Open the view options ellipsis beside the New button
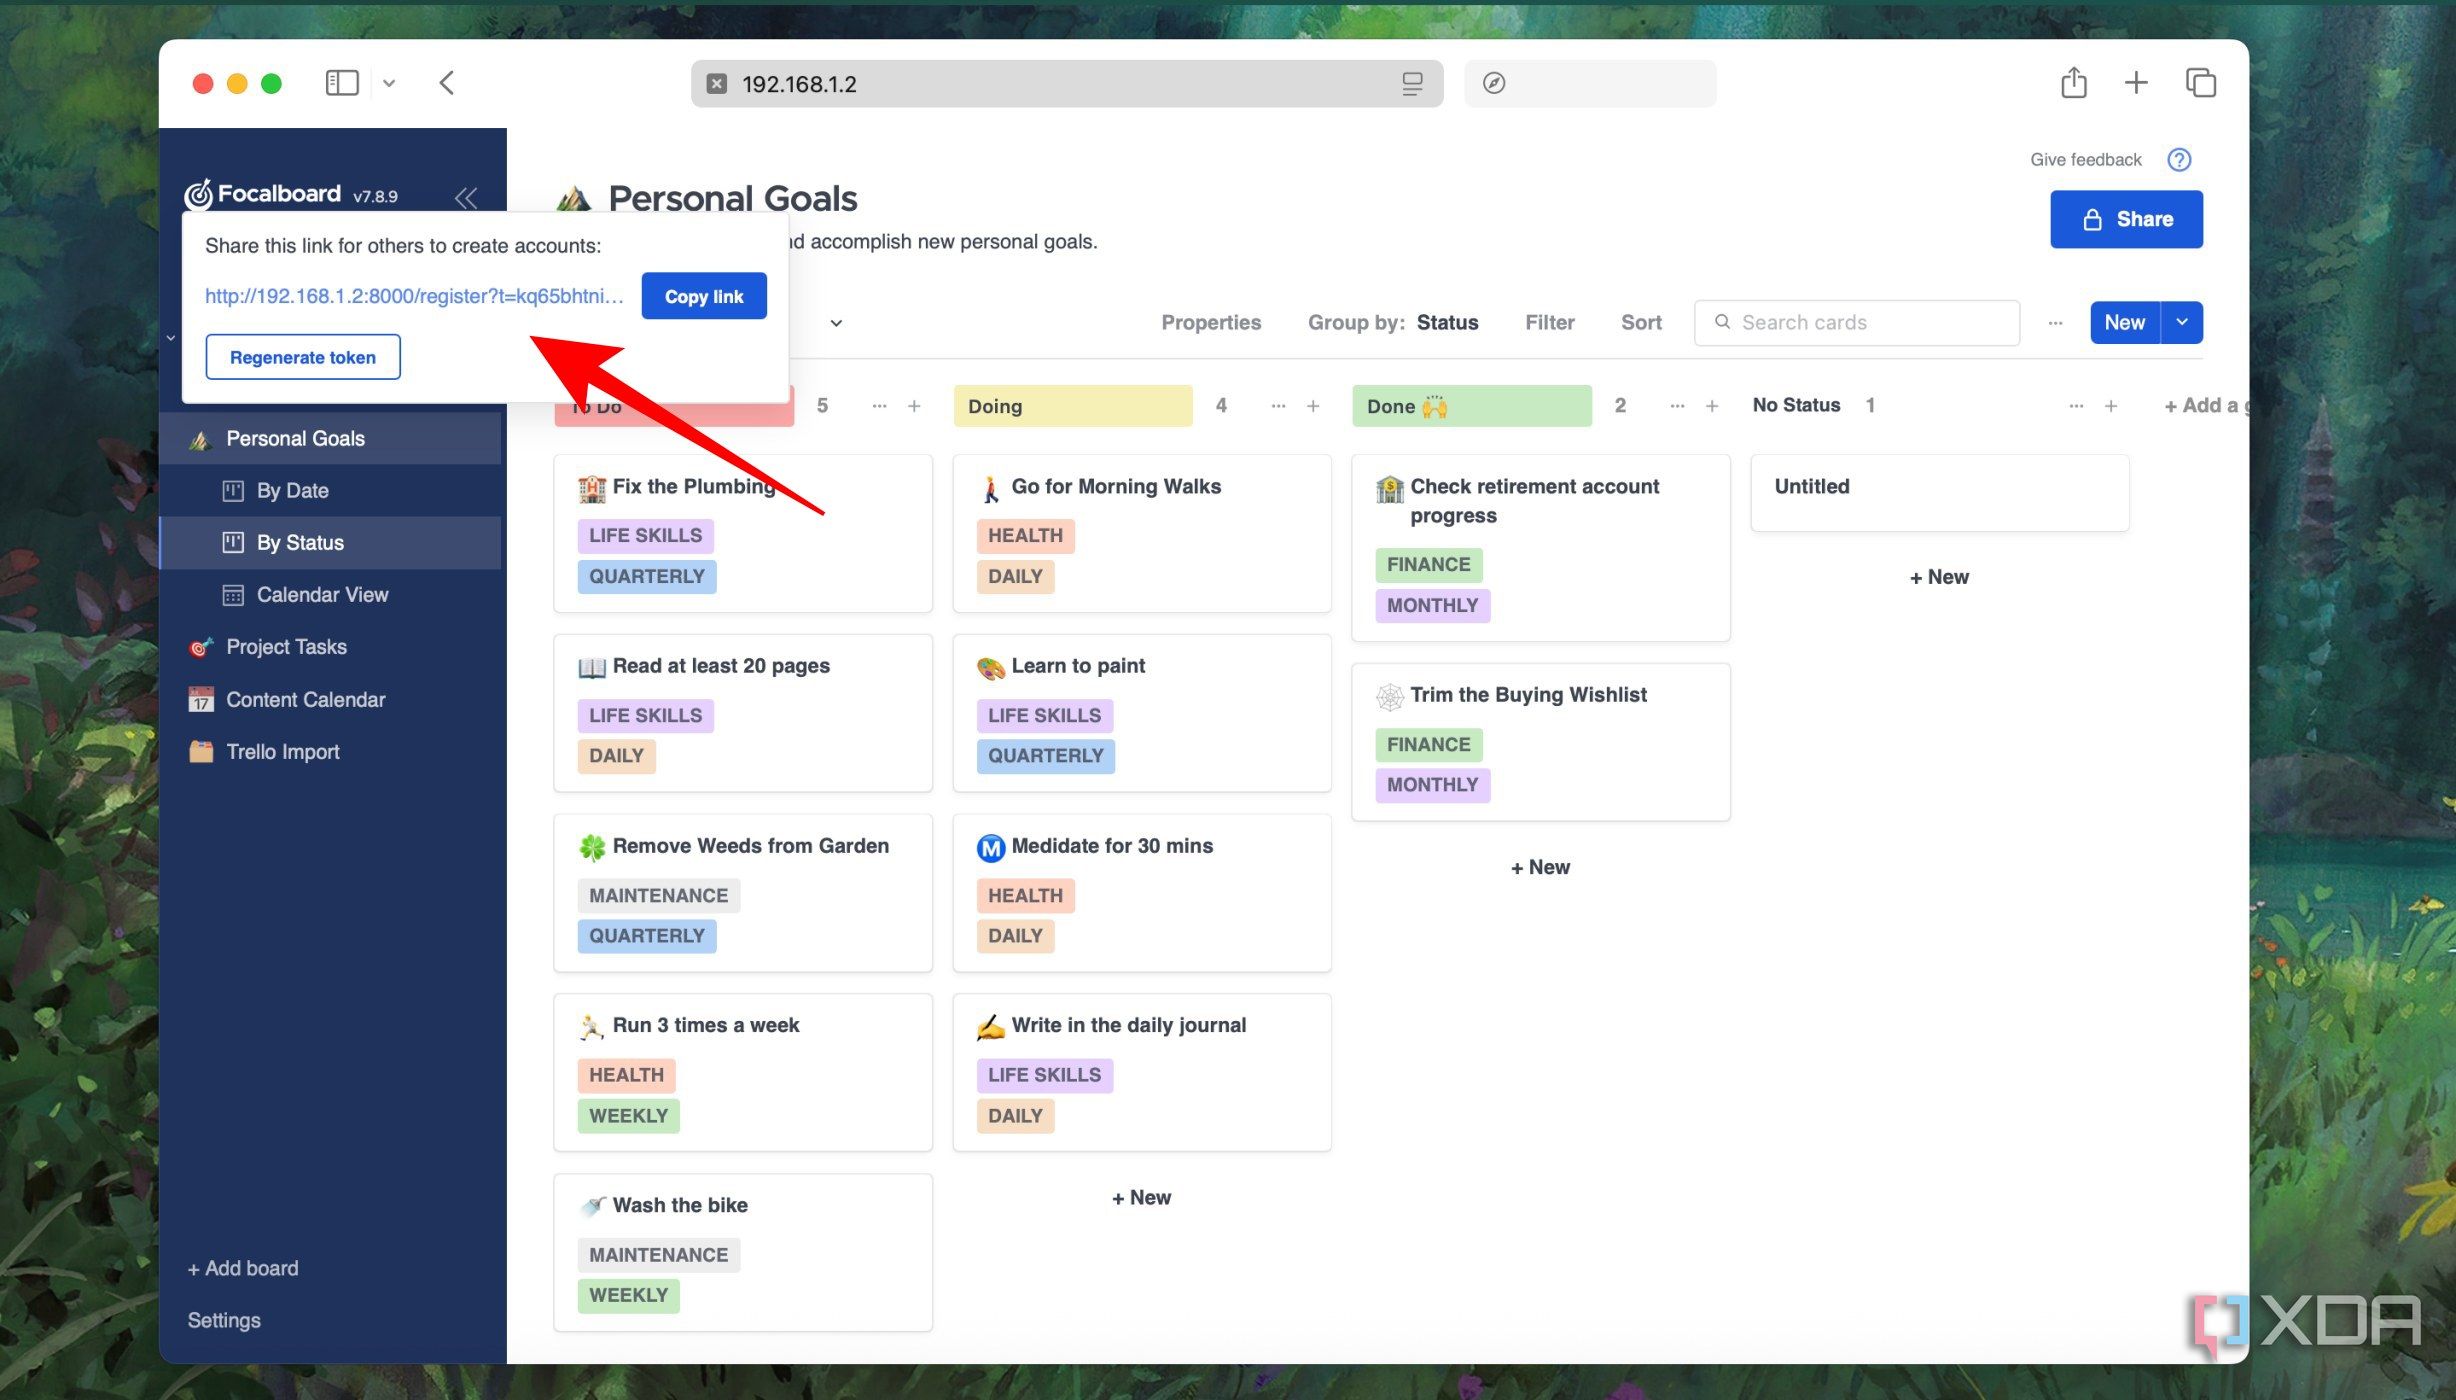 2055,323
